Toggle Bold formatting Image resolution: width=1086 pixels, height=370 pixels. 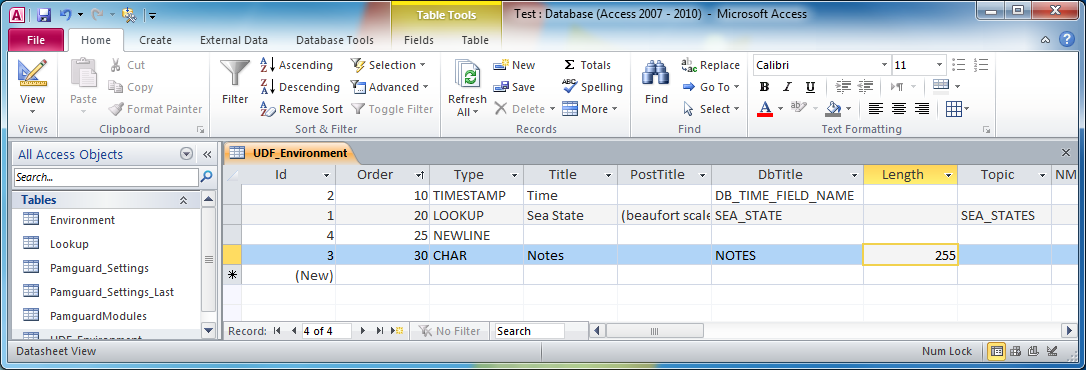click(765, 87)
